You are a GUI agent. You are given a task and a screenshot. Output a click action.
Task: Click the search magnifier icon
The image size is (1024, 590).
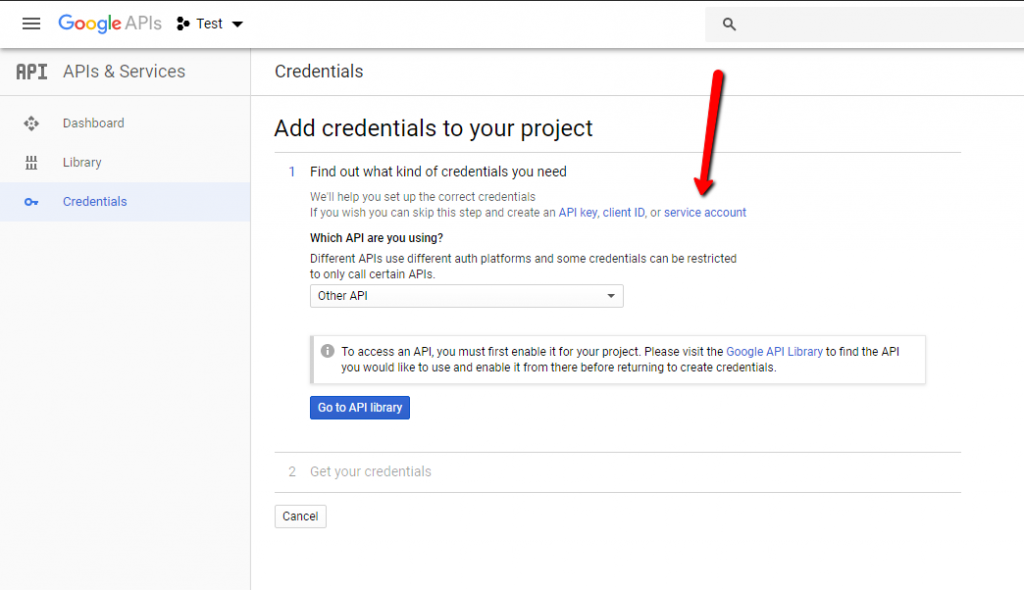[729, 23]
